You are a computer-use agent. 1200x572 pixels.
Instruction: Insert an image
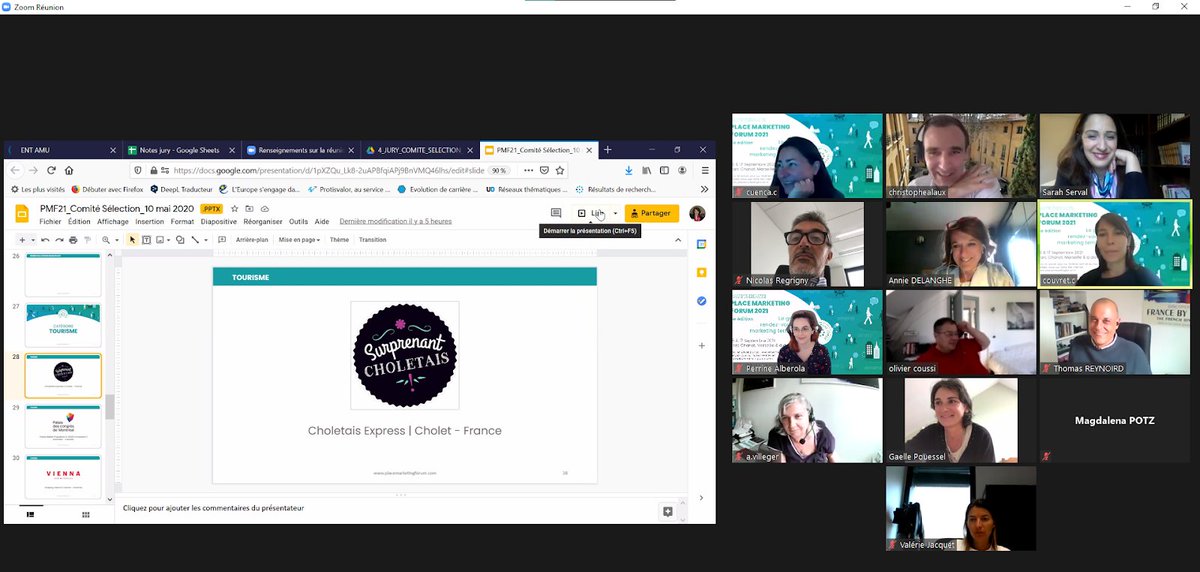click(x=161, y=240)
